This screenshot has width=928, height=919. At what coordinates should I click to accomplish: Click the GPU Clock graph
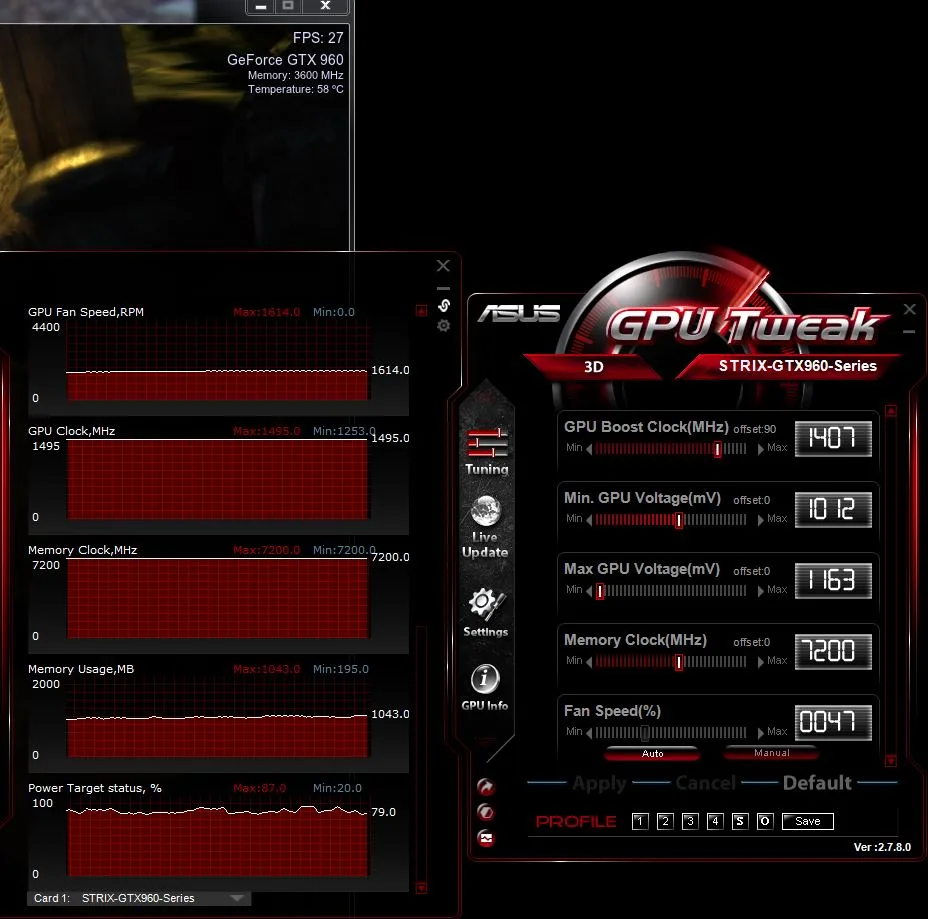pos(217,481)
